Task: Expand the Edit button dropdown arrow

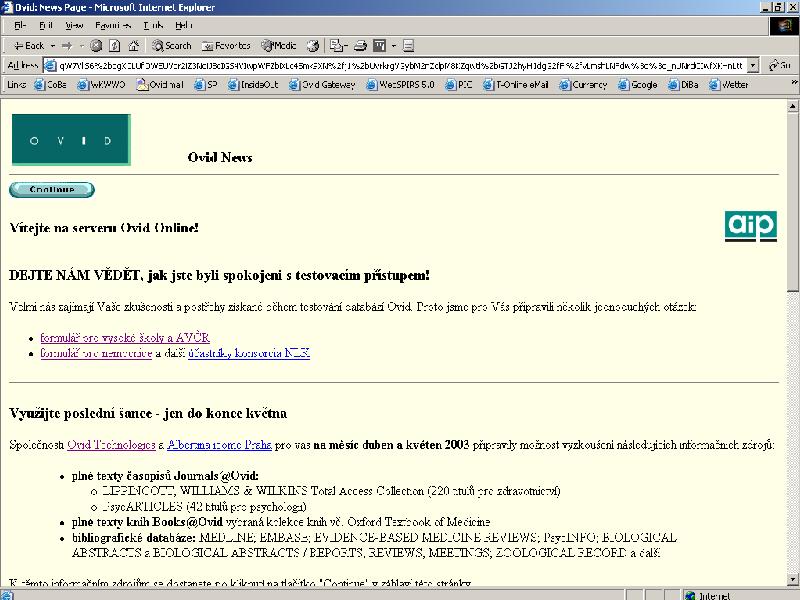Action: point(393,46)
